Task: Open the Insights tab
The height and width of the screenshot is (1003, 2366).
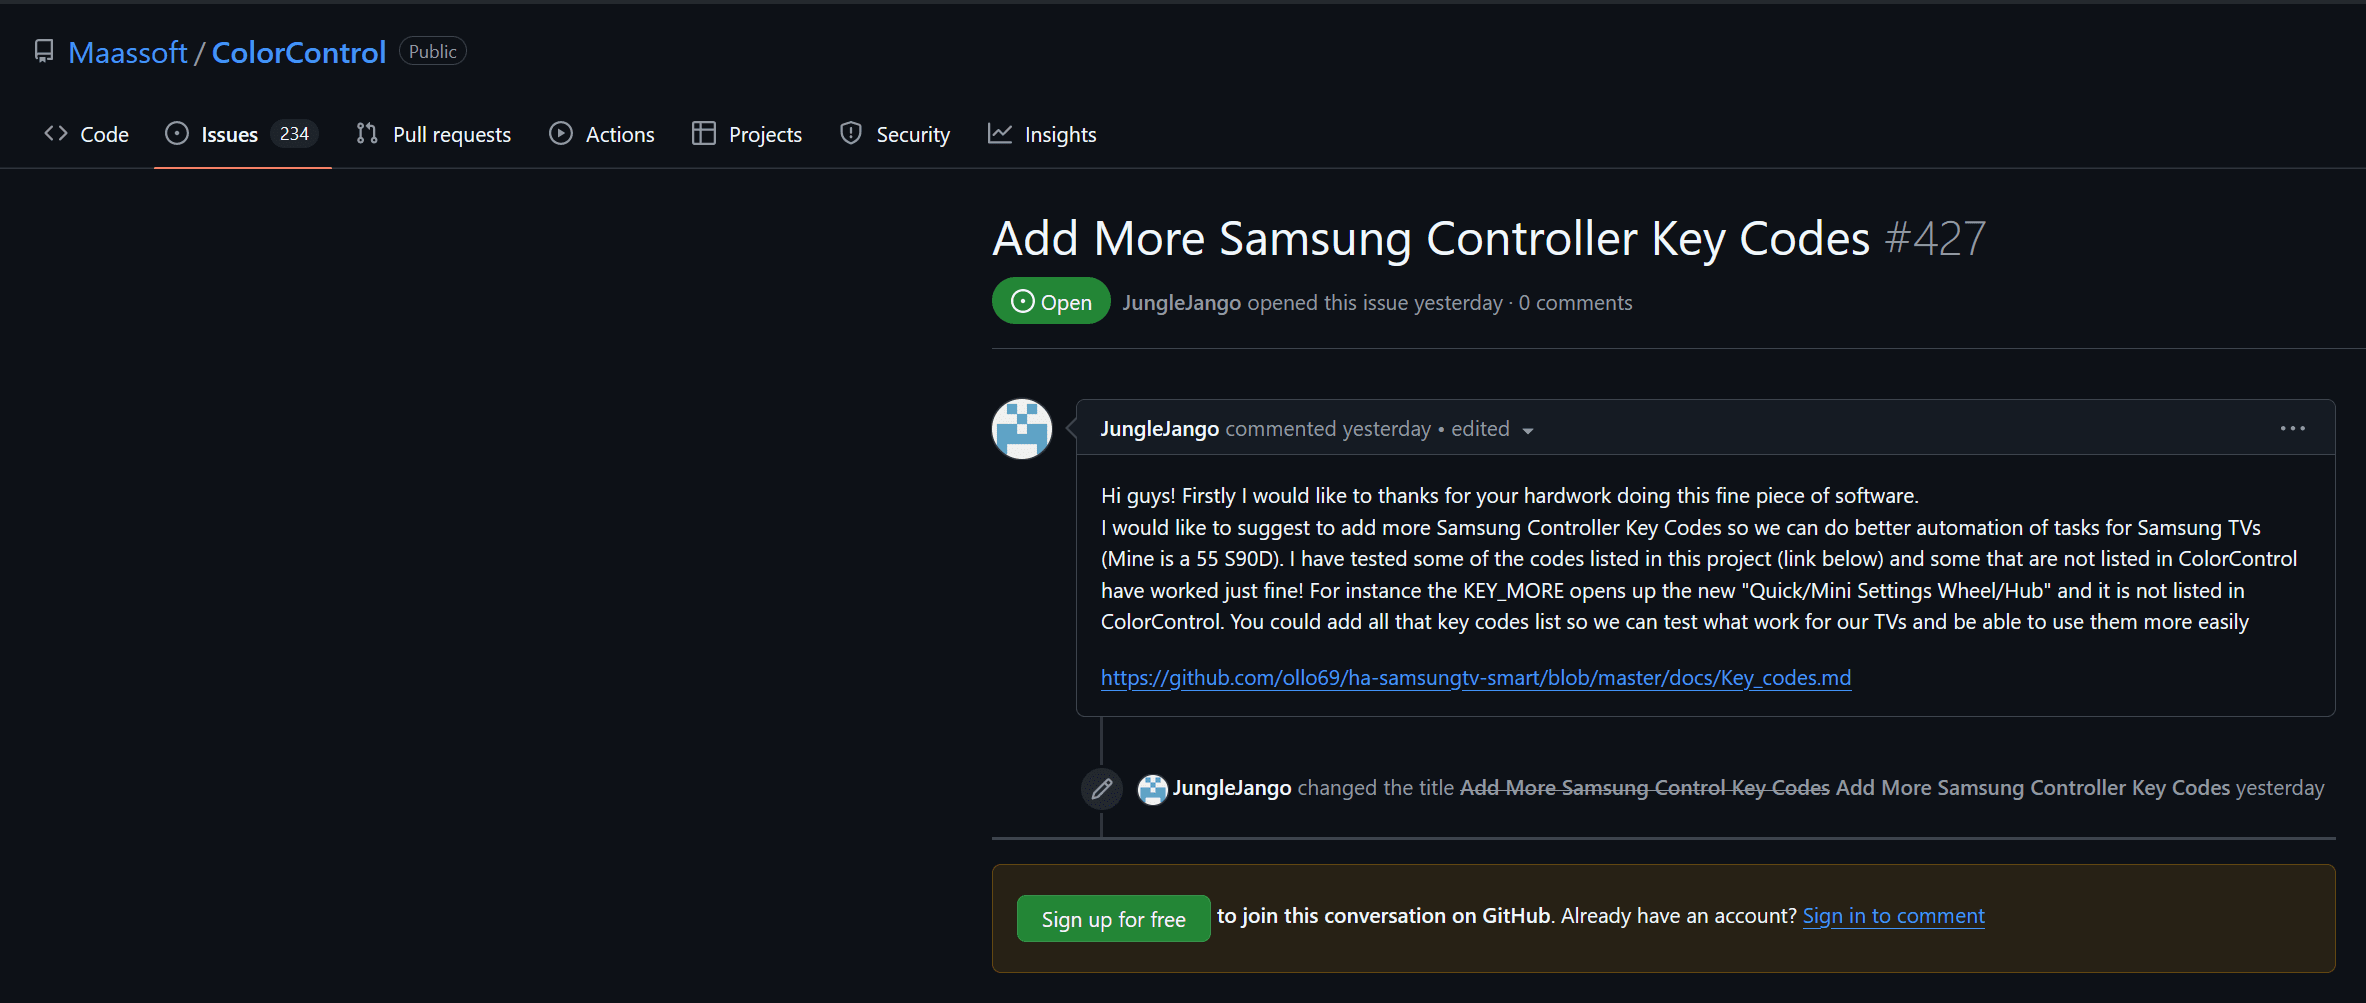Action: (1042, 134)
